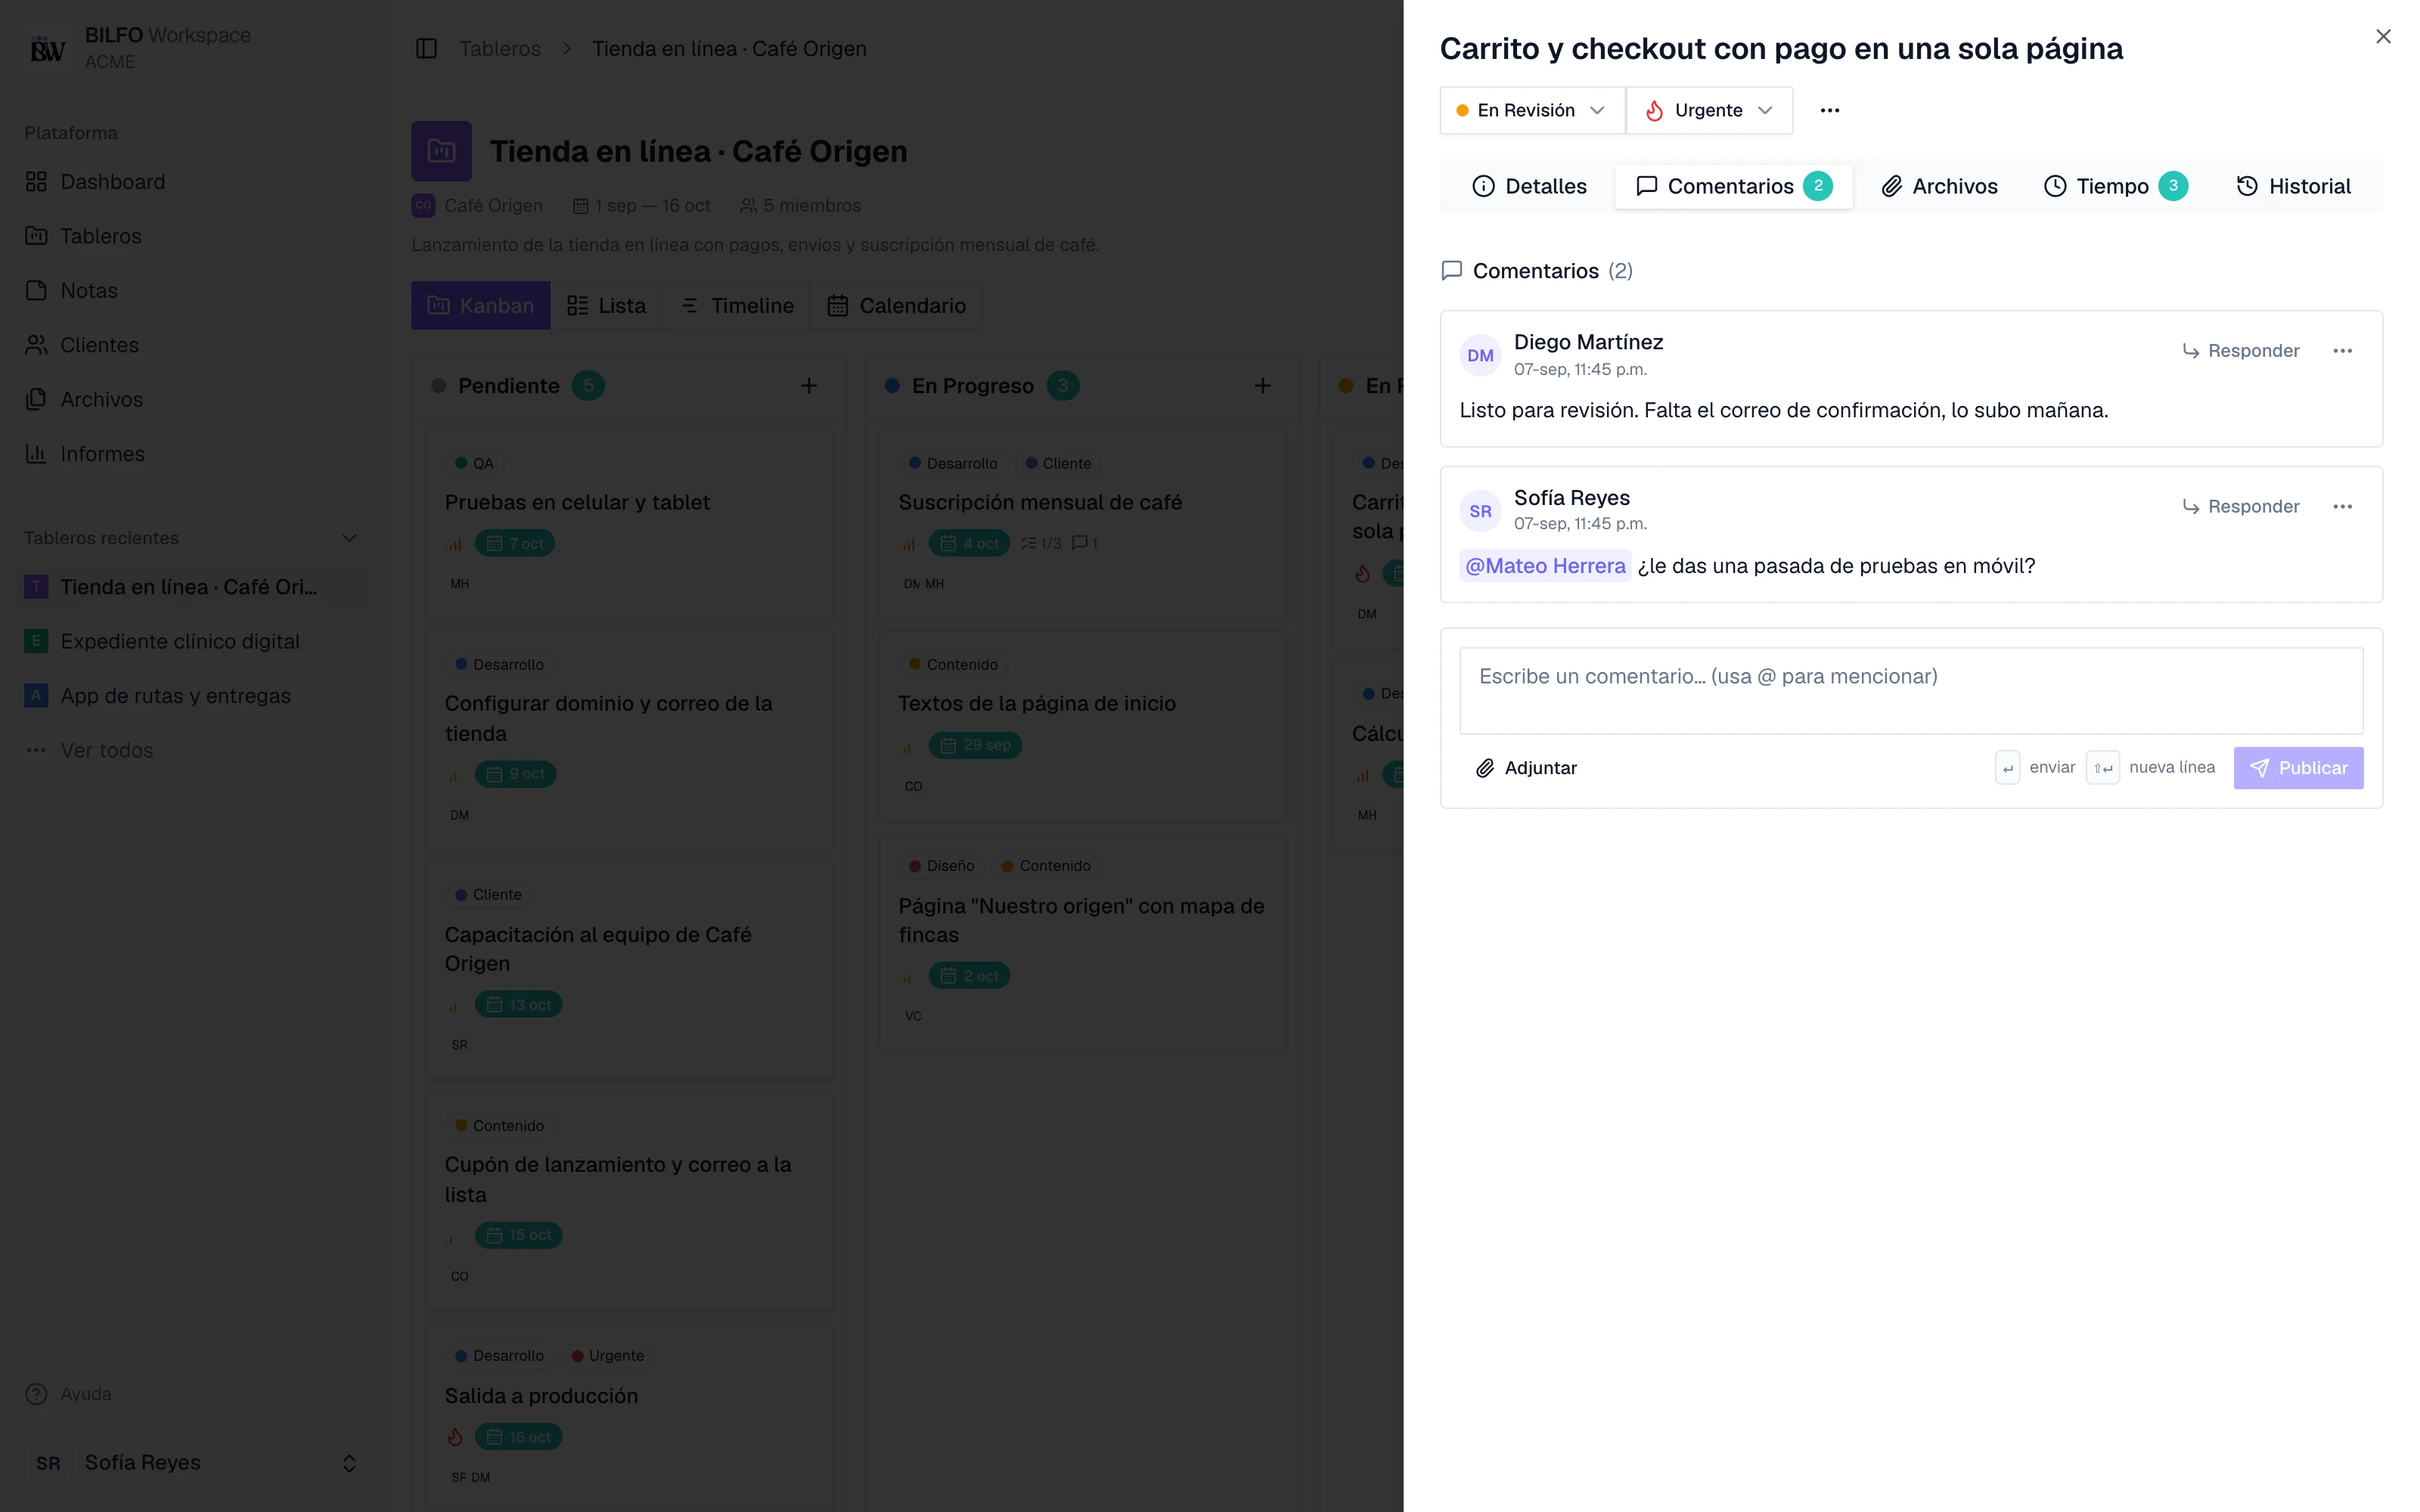
Task: Click the BILFO Workspace logo
Action: (x=47, y=48)
